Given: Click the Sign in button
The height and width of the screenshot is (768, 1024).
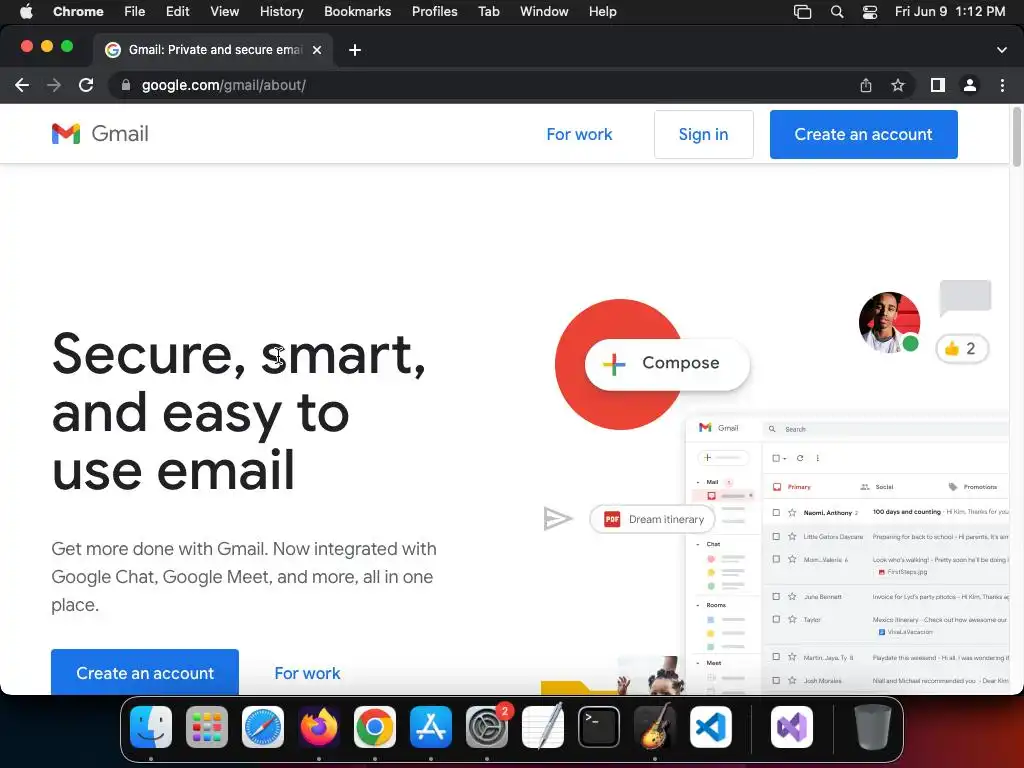Looking at the screenshot, I should pos(703,135).
